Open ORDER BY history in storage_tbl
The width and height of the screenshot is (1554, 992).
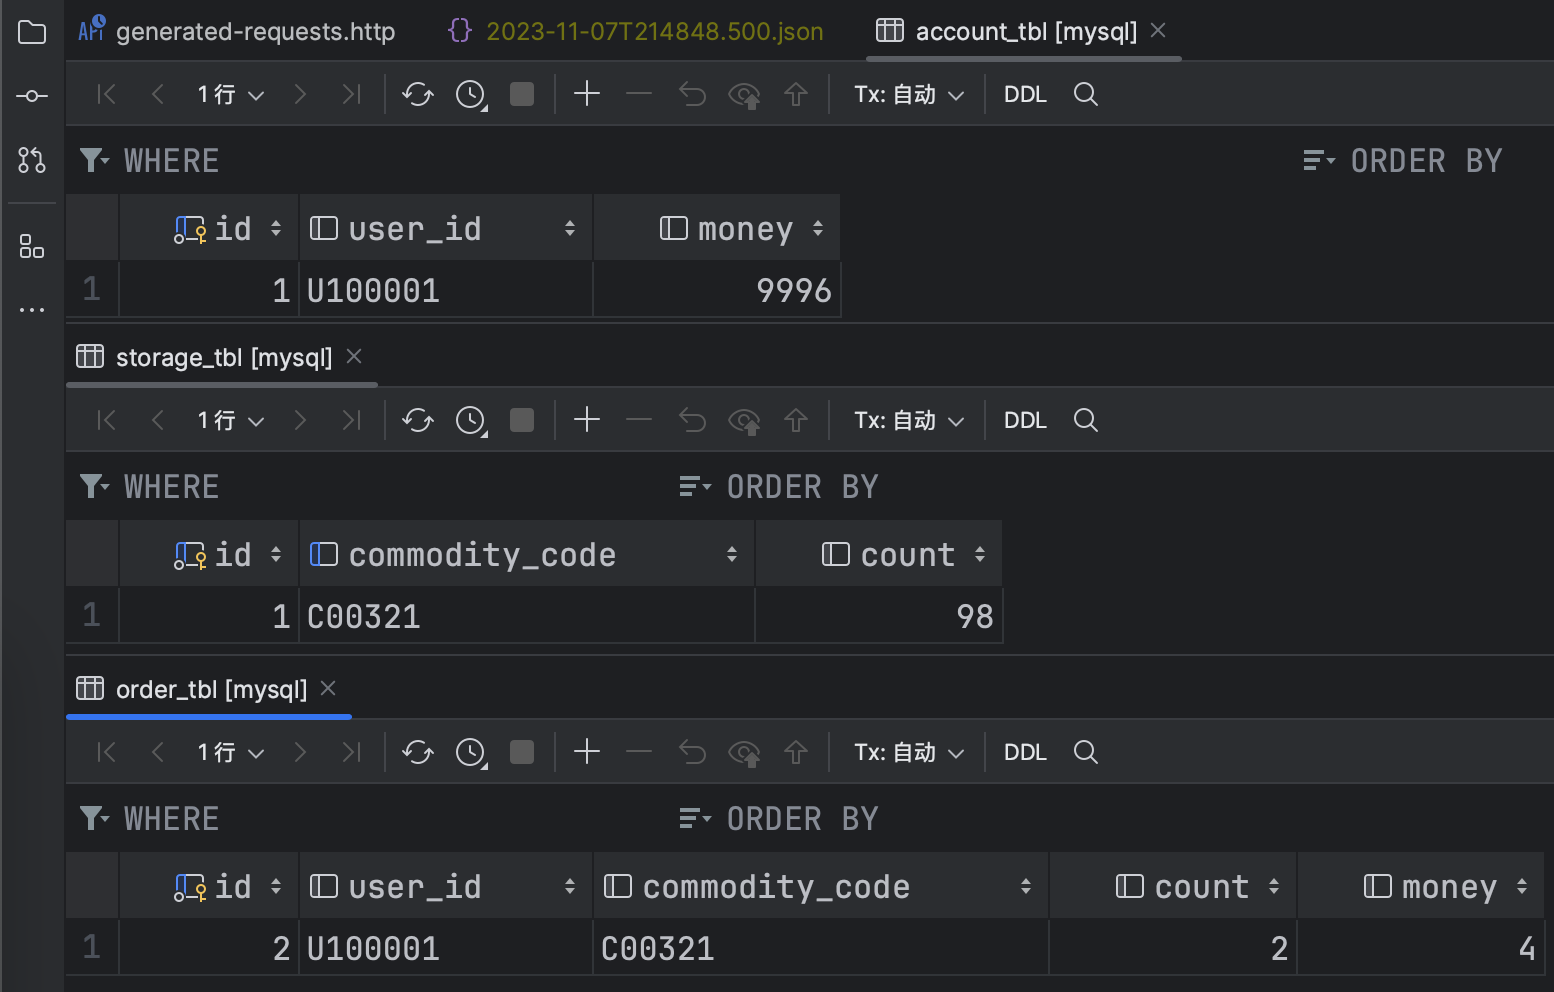coord(695,487)
